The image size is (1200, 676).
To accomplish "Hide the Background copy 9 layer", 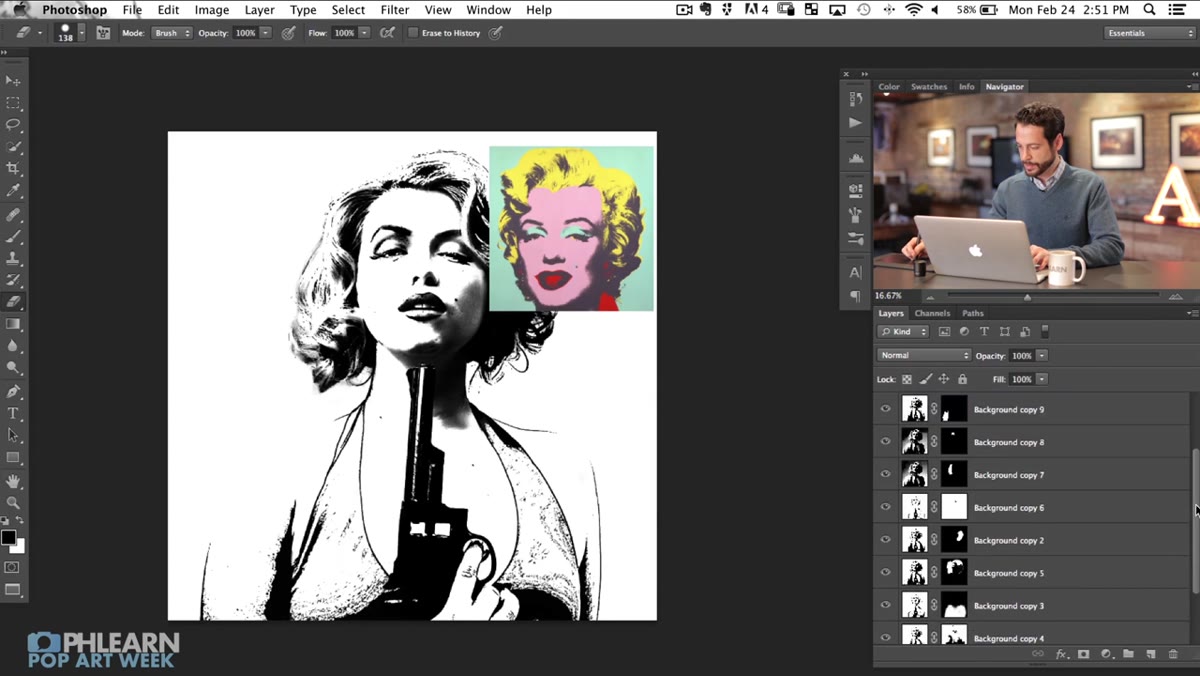I will pyautogui.click(x=885, y=409).
